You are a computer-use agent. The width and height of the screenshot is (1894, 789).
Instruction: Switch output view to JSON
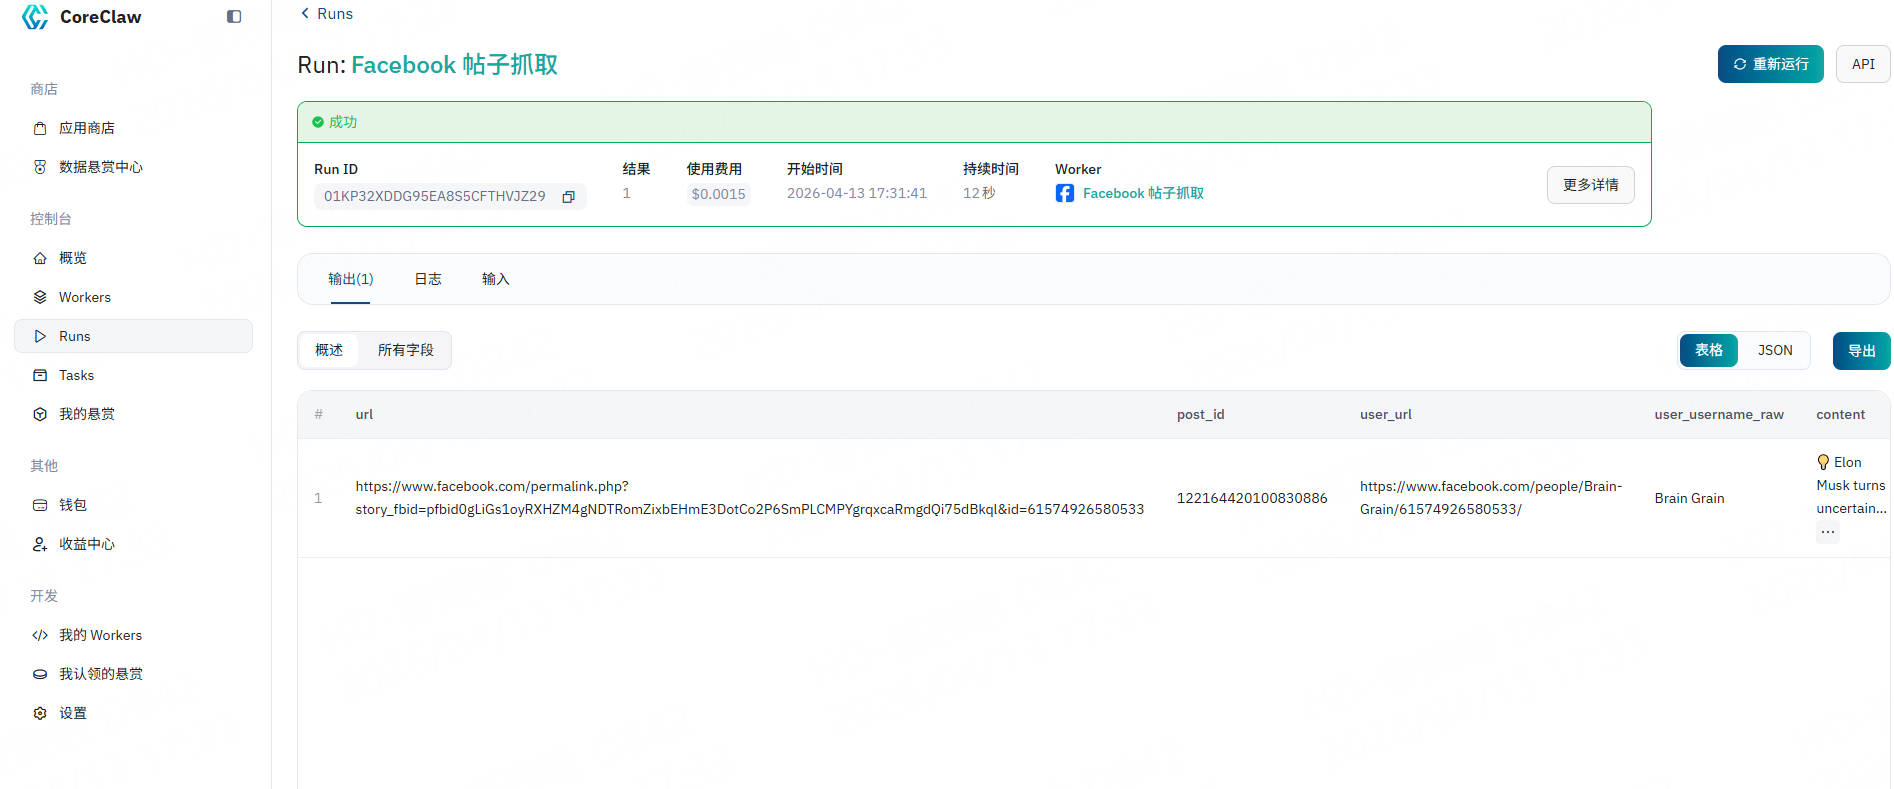(x=1775, y=350)
